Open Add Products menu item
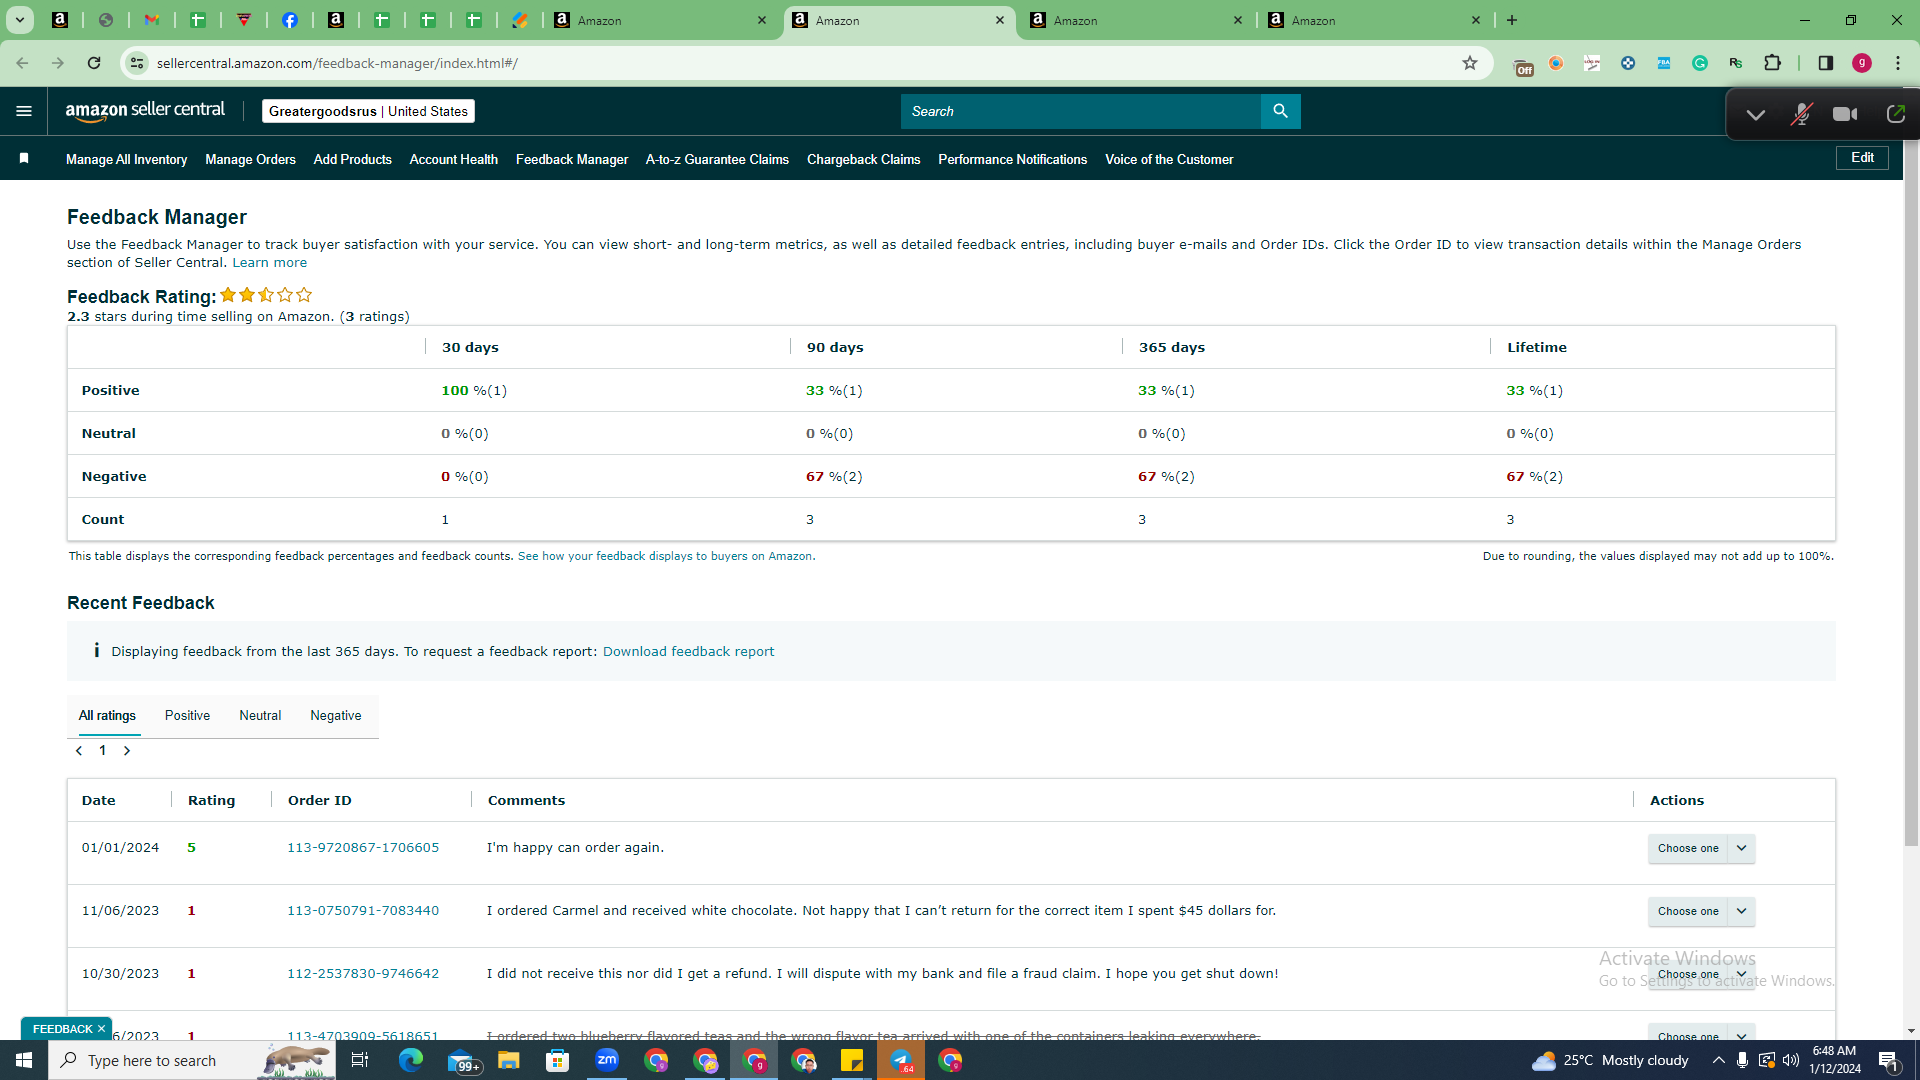Image resolution: width=1920 pixels, height=1080 pixels. [352, 159]
